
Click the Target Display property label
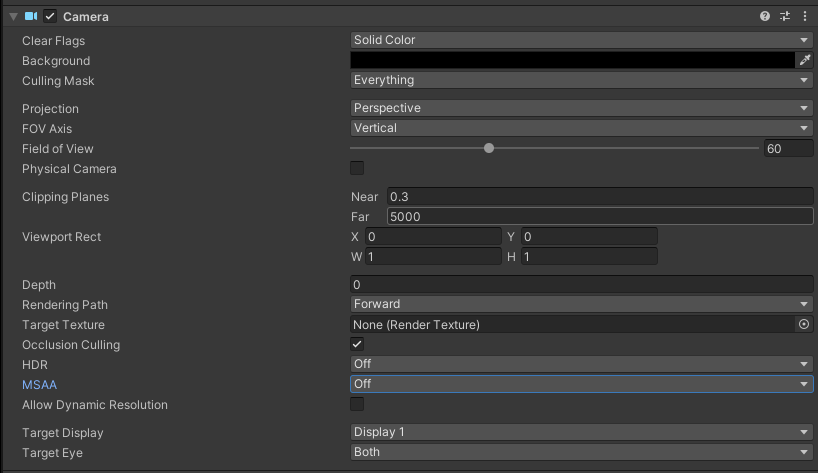[x=63, y=433]
